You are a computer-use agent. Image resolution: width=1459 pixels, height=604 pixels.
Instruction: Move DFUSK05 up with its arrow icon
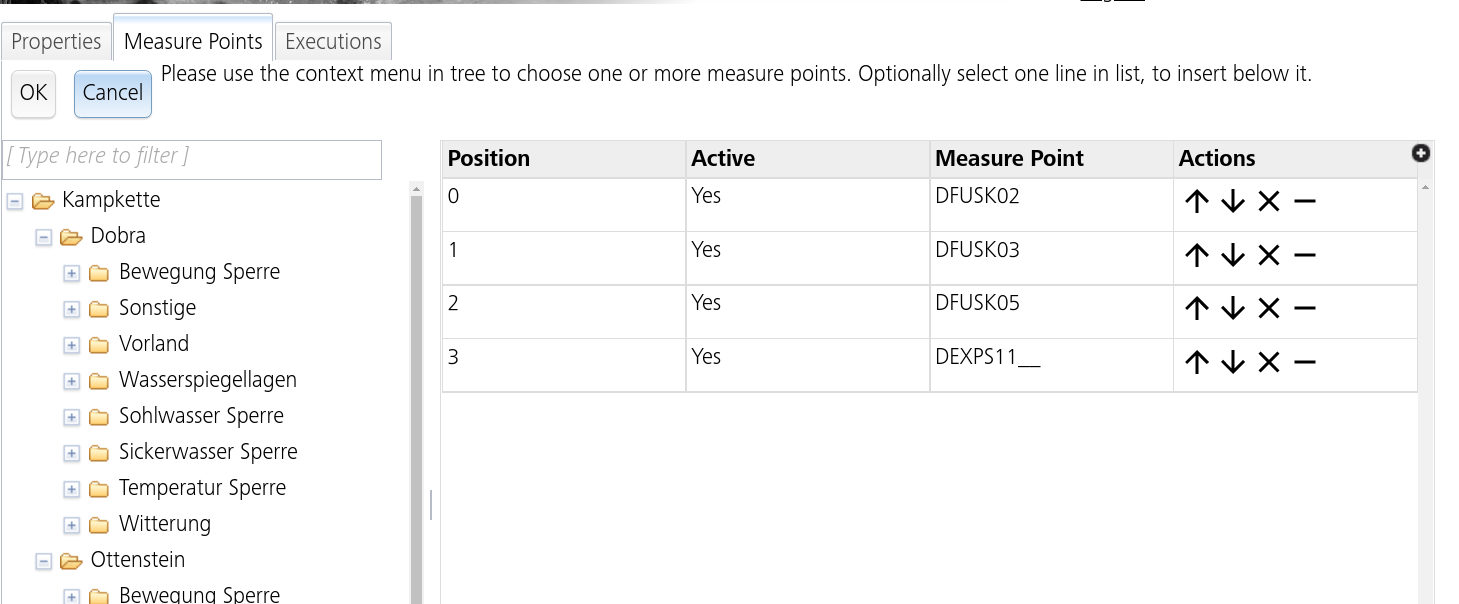1196,308
